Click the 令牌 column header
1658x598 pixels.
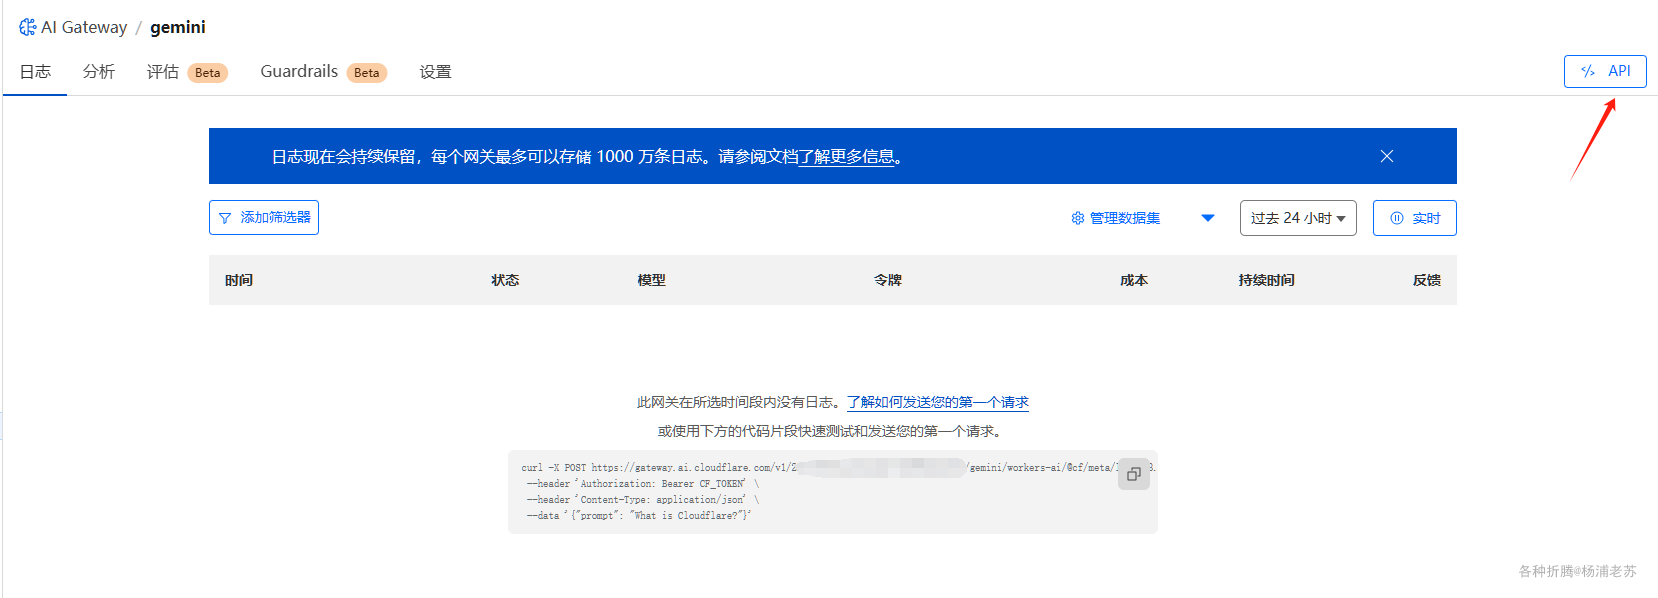[888, 280]
